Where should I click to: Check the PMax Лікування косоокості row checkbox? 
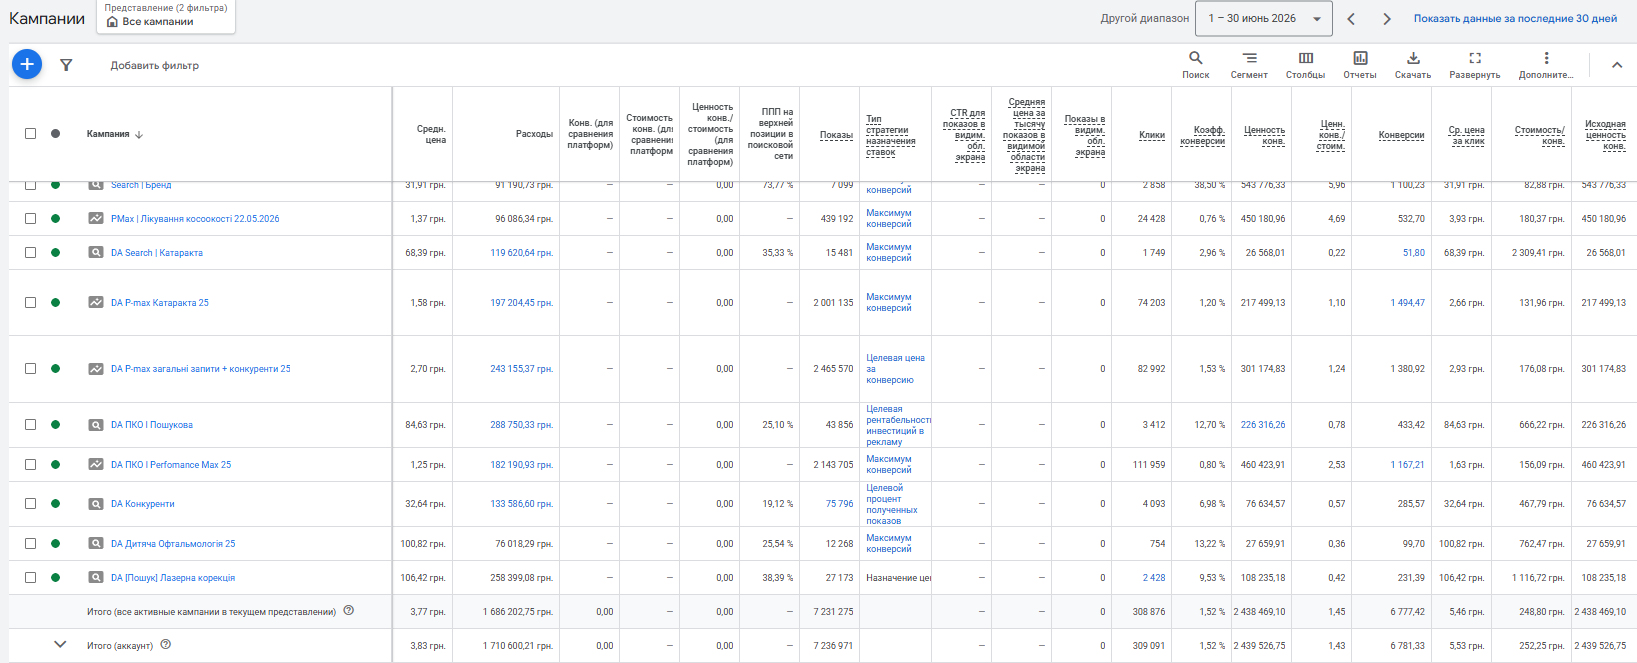(x=30, y=218)
